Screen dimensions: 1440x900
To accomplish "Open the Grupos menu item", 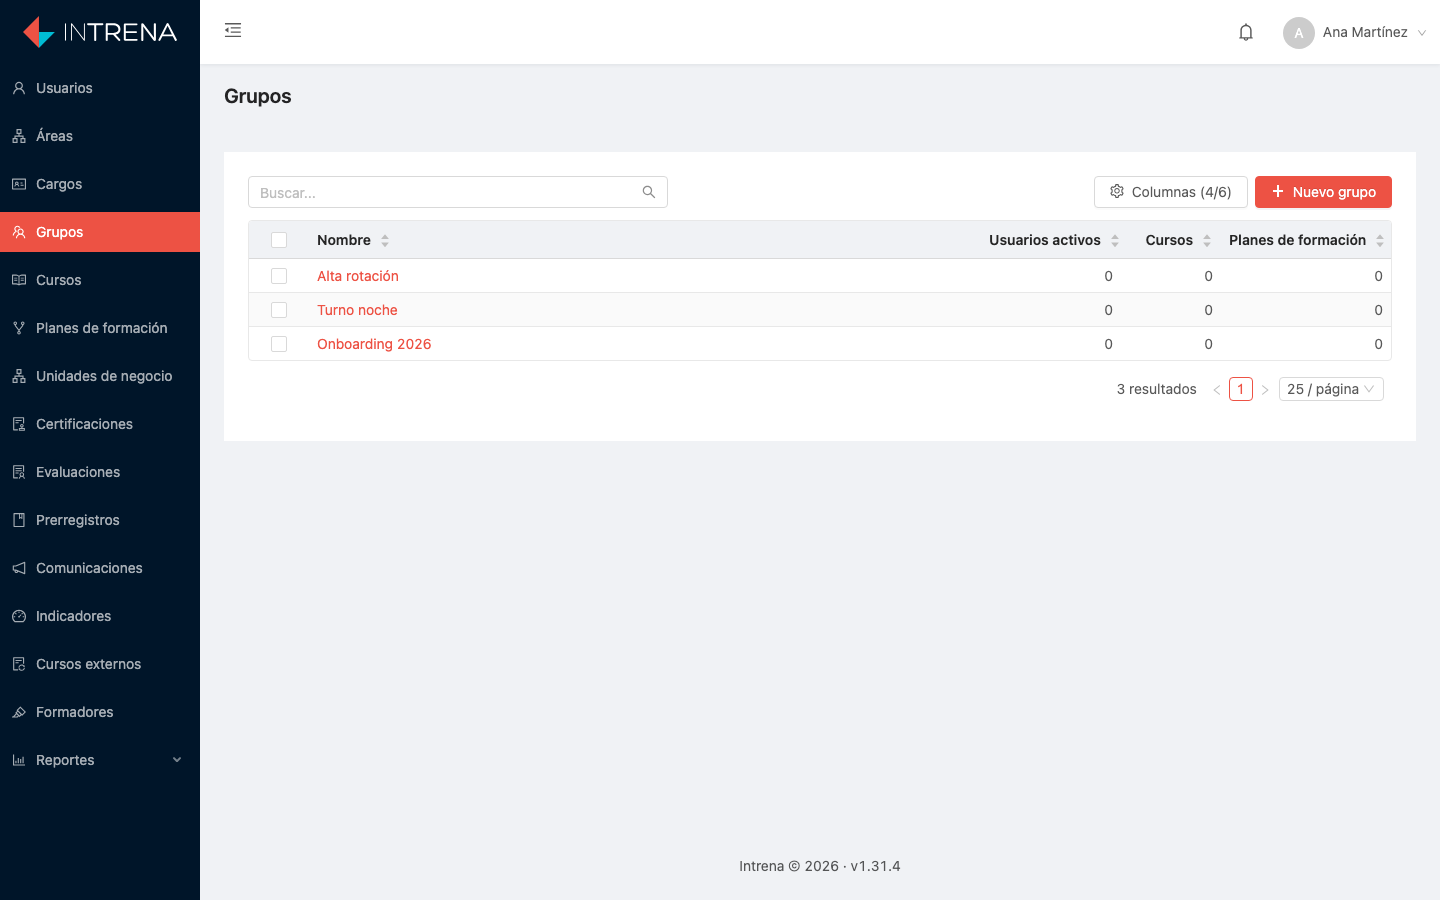I will click(100, 232).
